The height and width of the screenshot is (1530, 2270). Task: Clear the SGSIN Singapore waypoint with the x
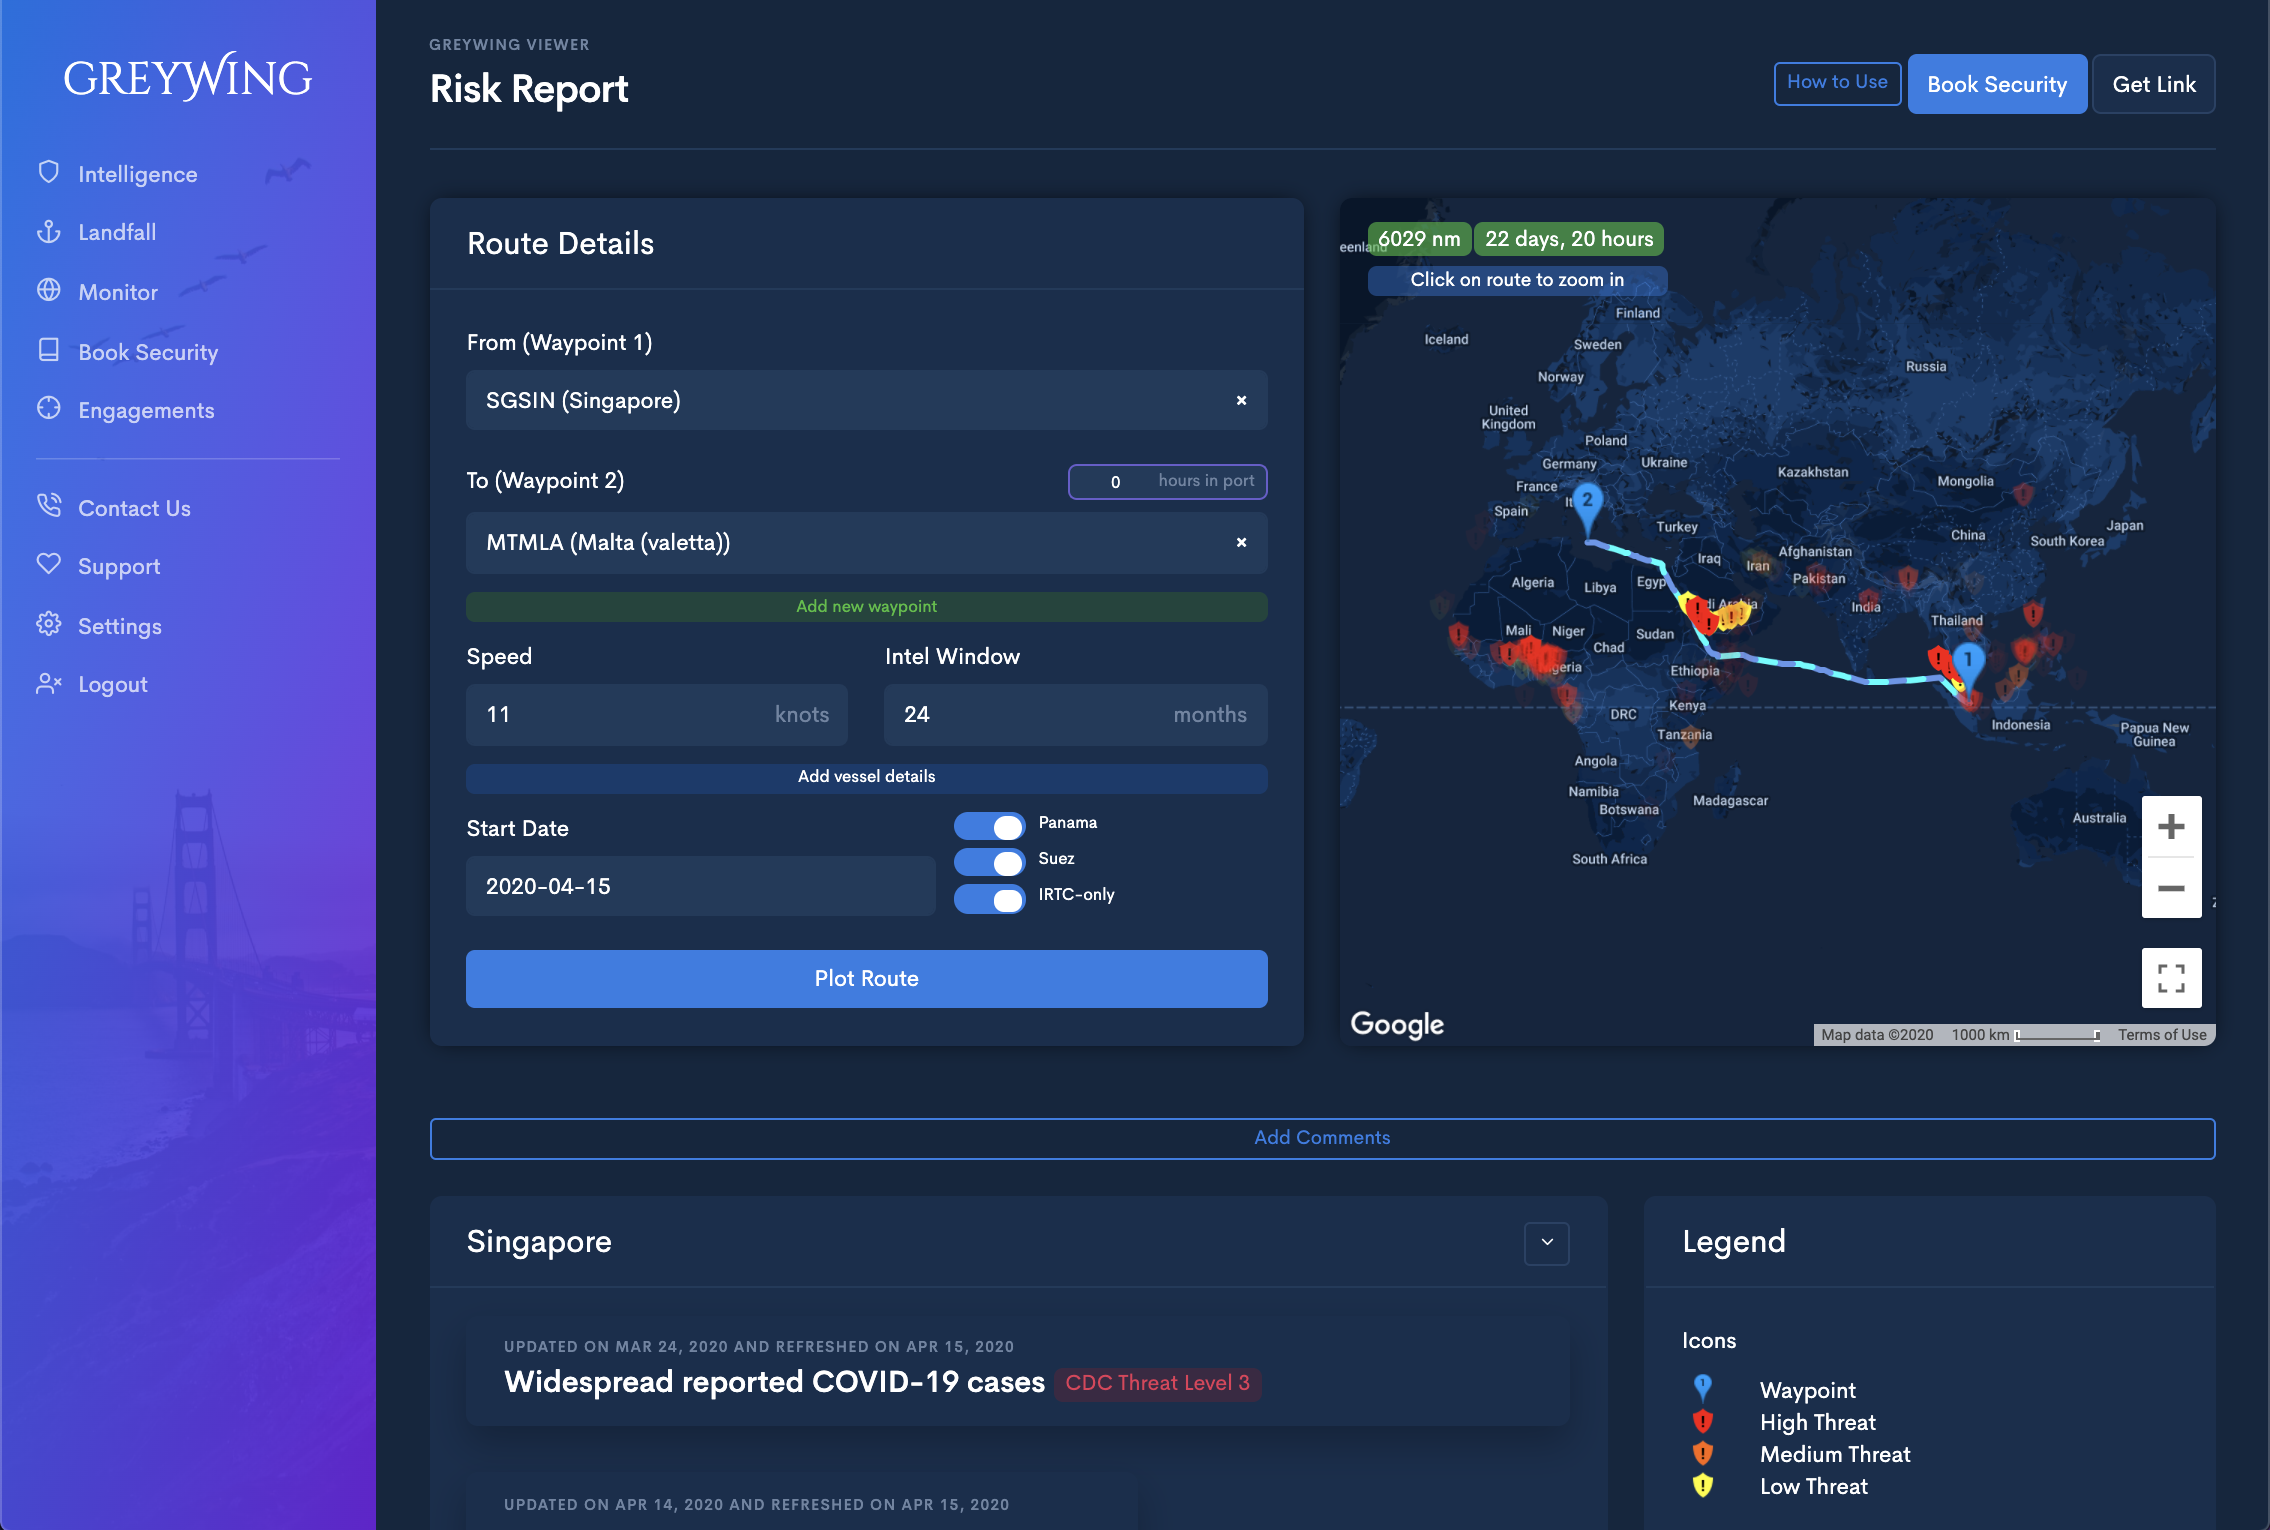coord(1241,400)
